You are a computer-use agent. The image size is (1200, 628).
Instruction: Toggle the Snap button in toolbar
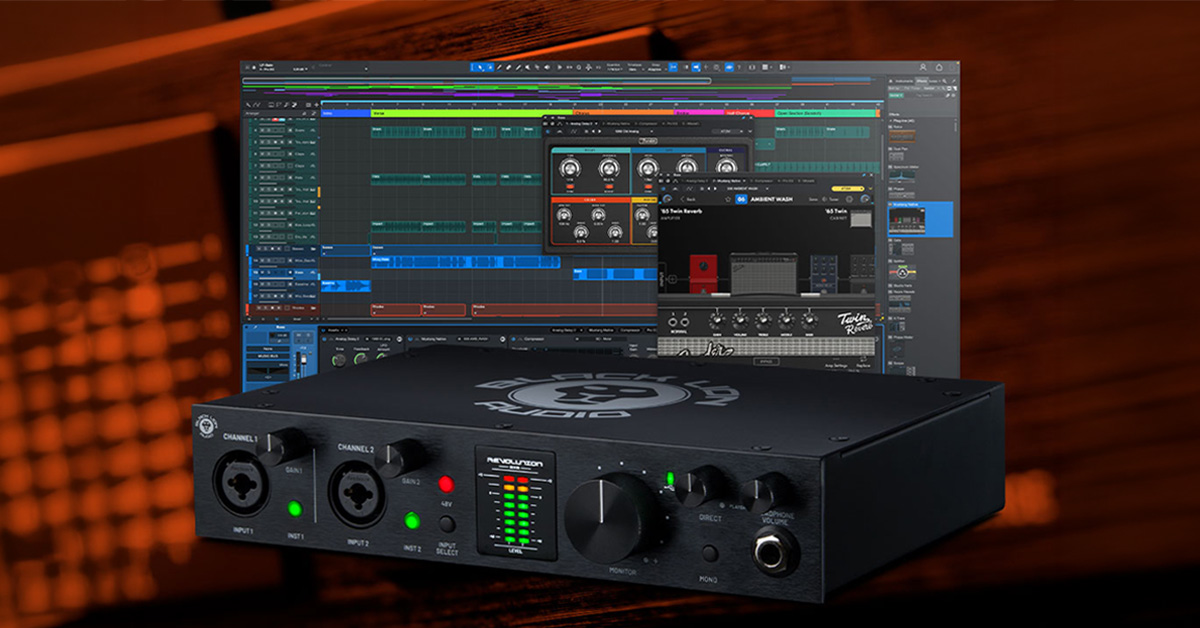pyautogui.click(x=673, y=67)
